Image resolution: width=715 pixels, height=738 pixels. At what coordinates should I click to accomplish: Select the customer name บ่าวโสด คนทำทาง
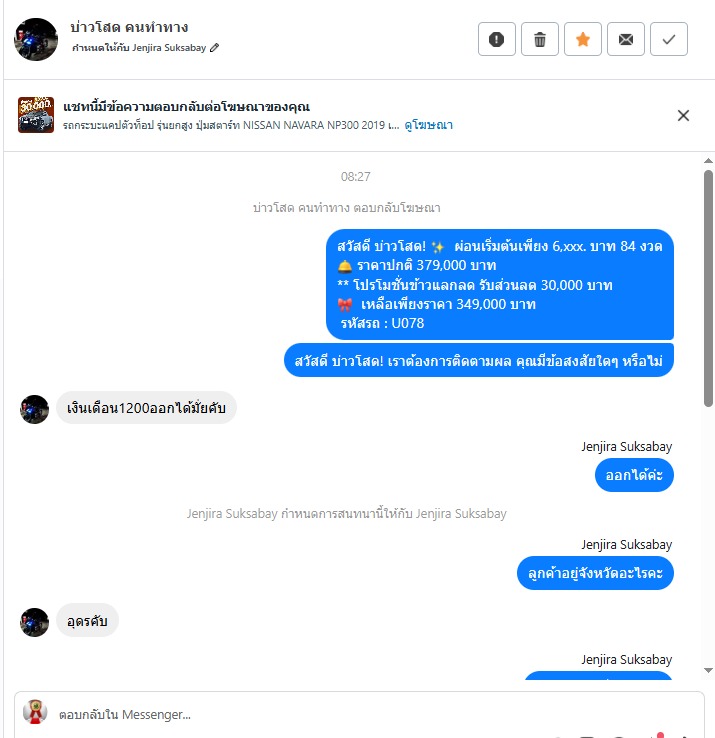(129, 27)
